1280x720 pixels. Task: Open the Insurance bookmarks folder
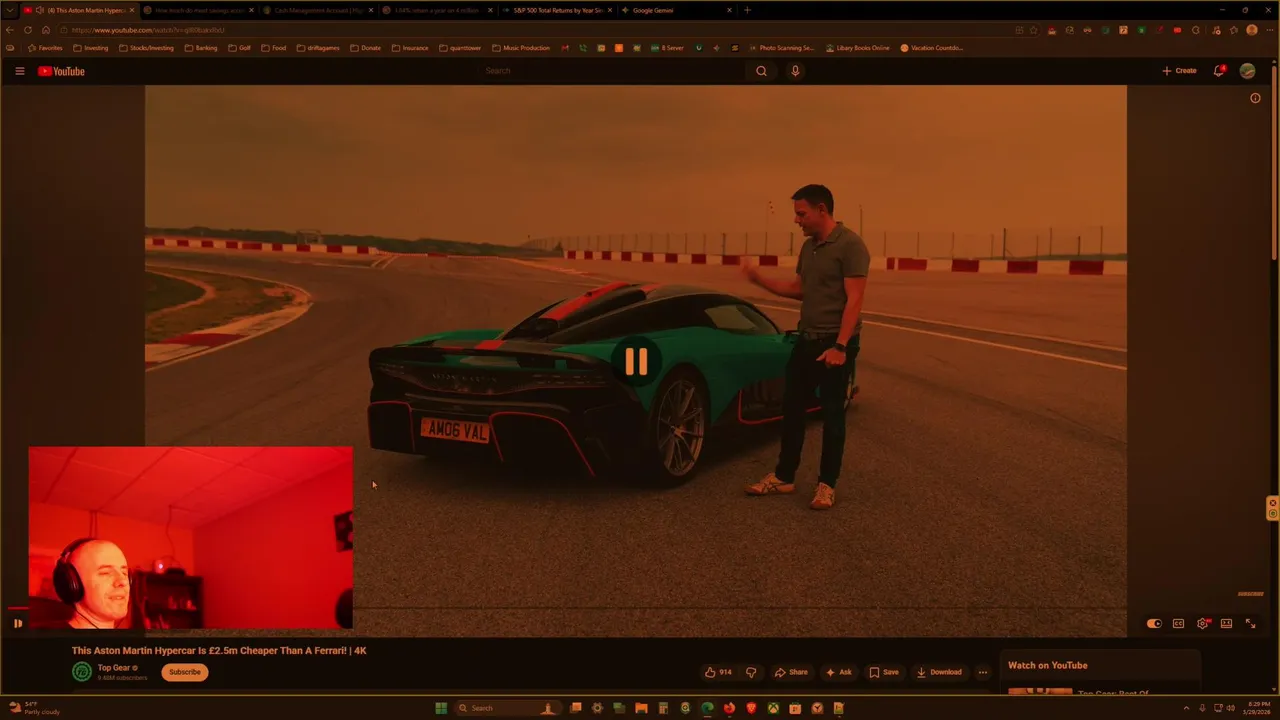[410, 48]
